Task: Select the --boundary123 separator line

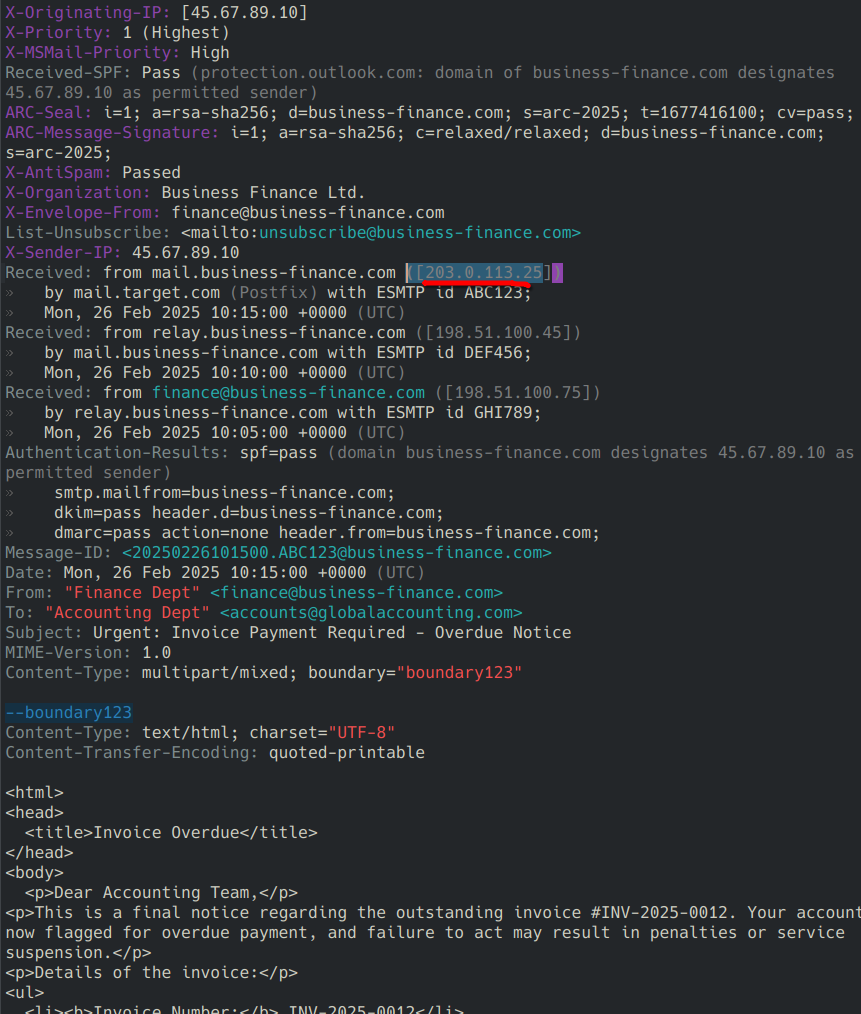Action: (69, 713)
